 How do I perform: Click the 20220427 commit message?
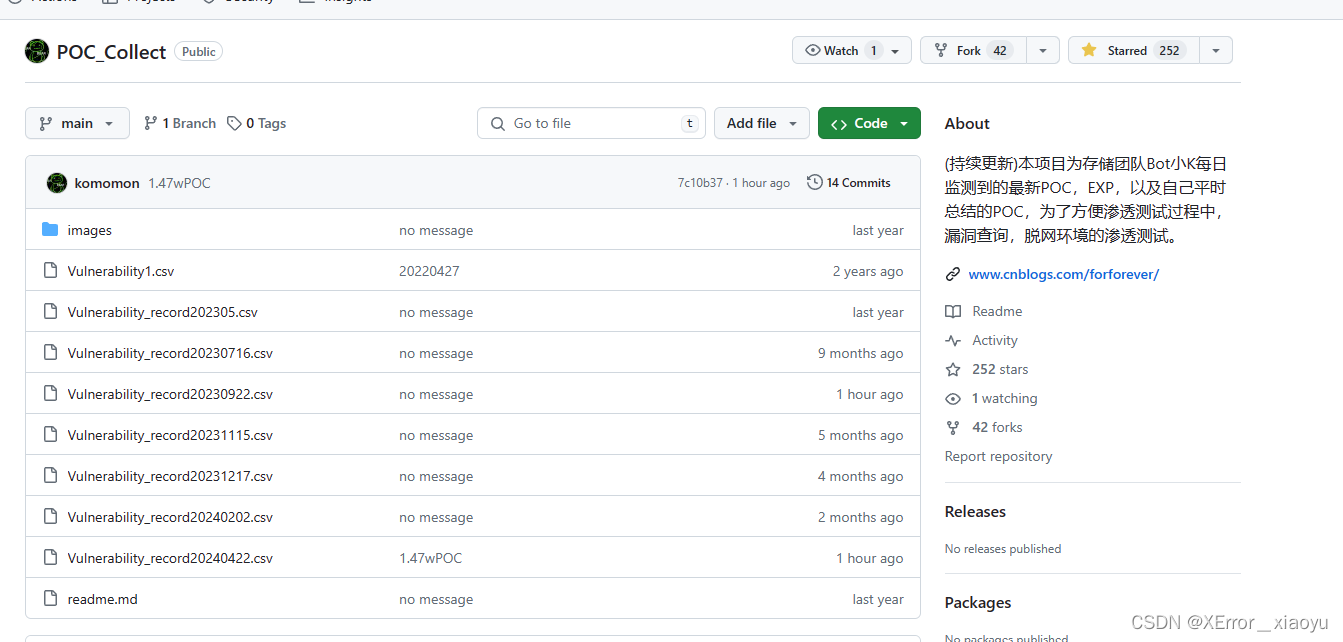(429, 271)
